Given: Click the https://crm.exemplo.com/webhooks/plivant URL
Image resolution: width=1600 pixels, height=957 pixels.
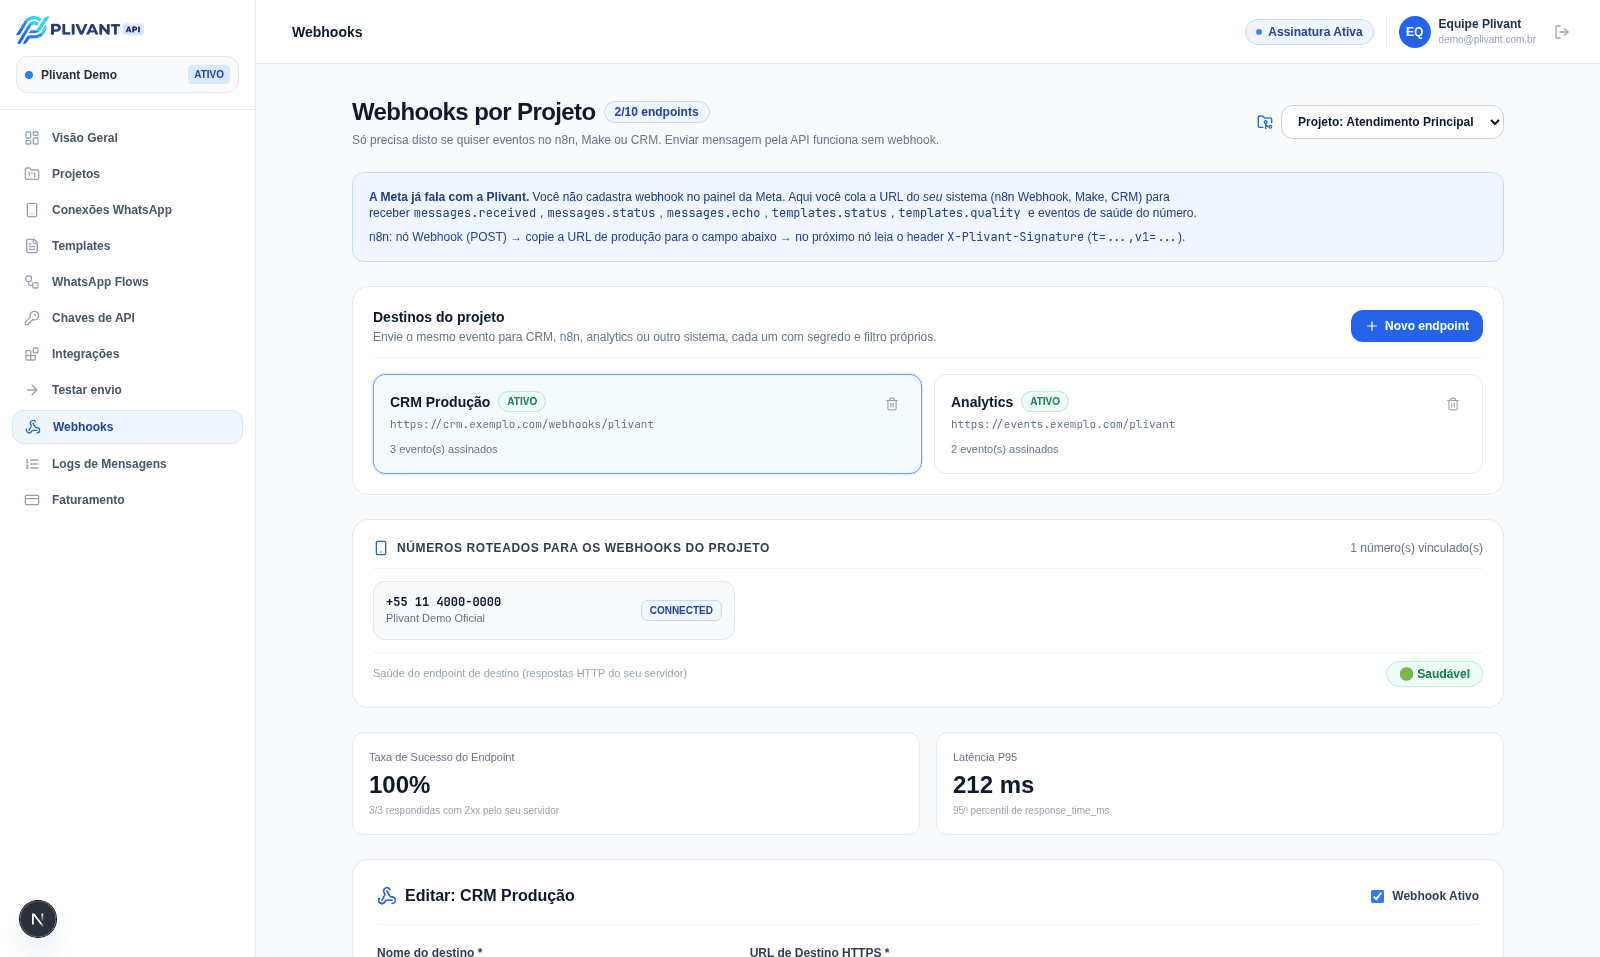Looking at the screenshot, I should tap(522, 425).
